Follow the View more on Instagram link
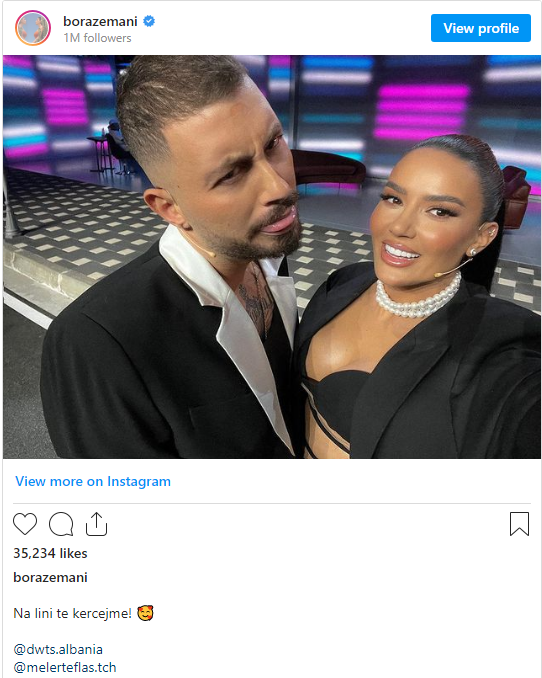 tap(93, 481)
